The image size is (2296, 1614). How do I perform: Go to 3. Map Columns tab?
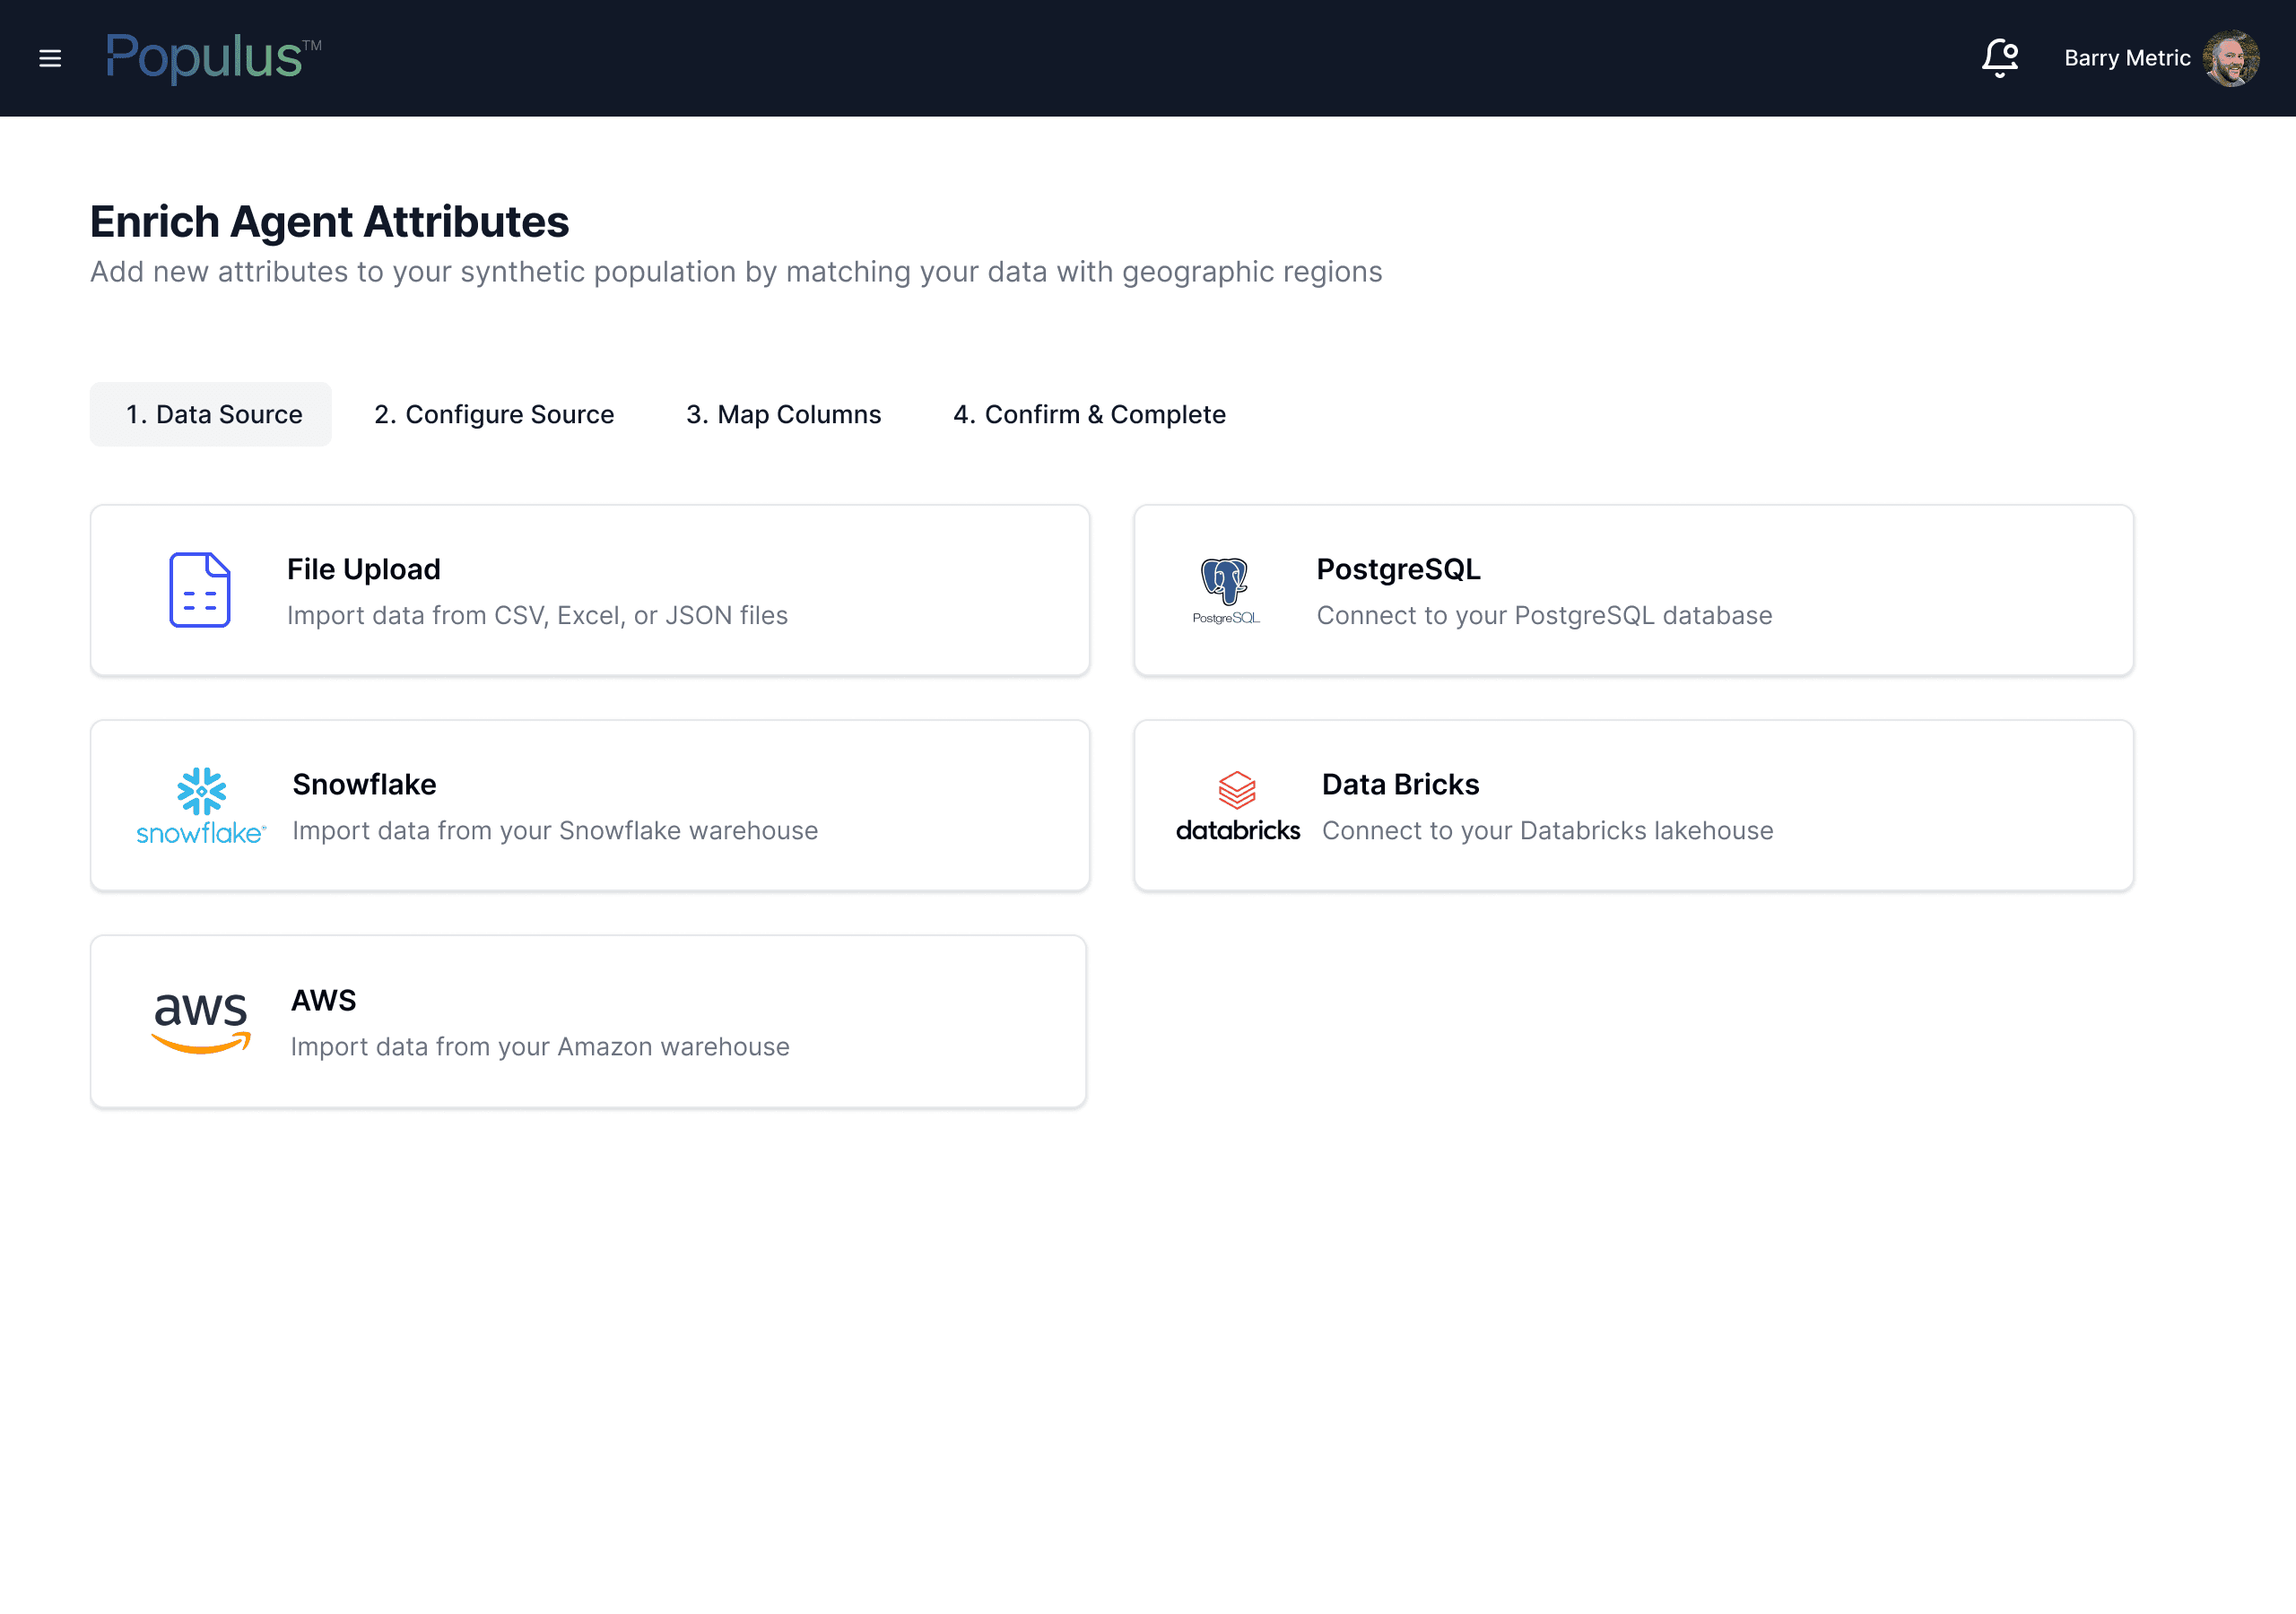(783, 414)
